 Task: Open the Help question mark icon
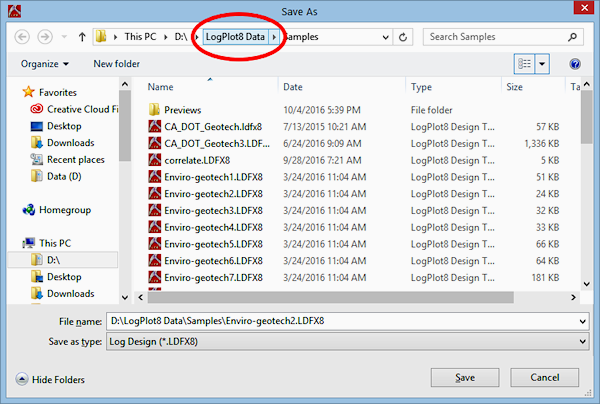575,64
